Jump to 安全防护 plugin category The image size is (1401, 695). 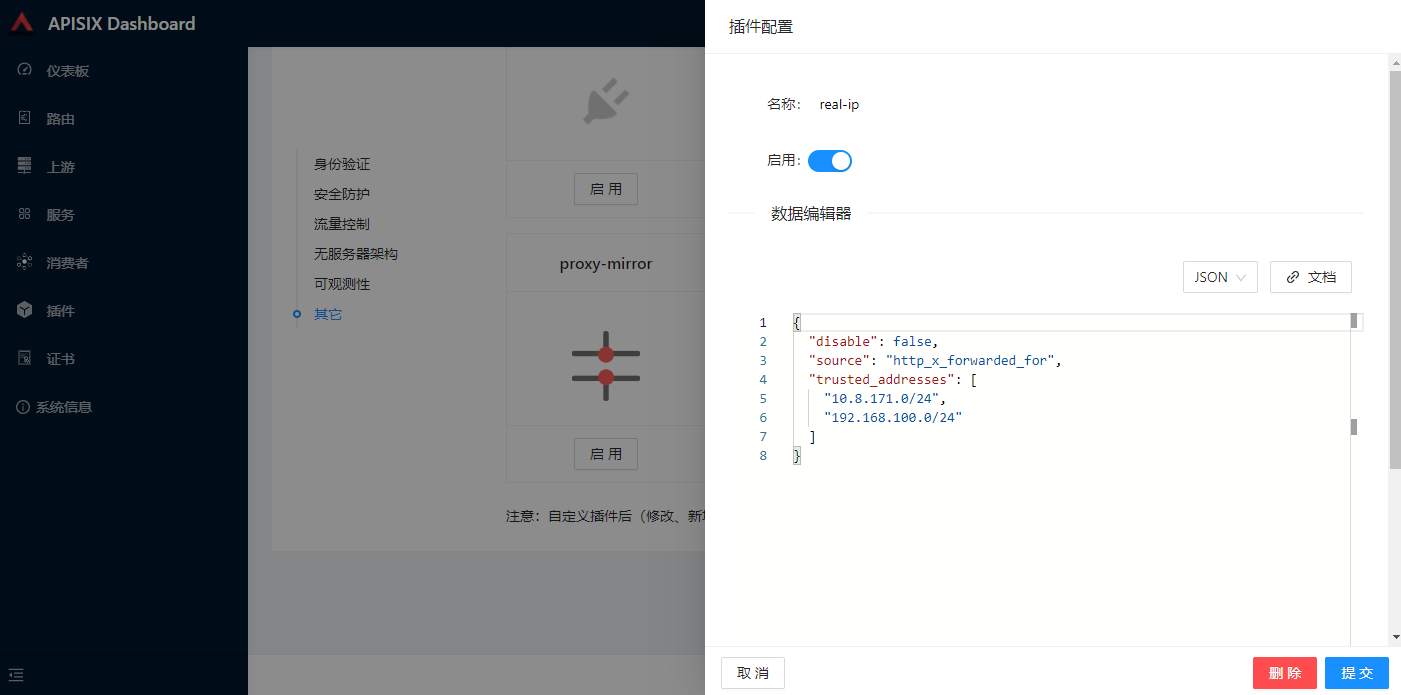tap(342, 194)
